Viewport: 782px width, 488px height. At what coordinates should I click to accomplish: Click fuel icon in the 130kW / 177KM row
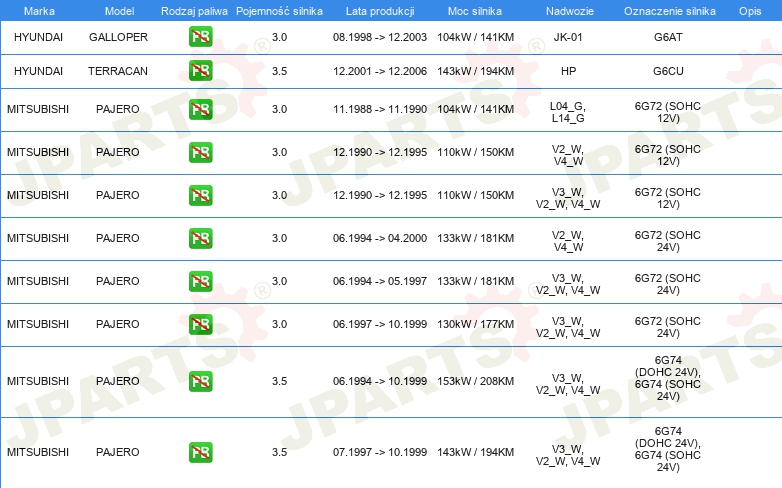[200, 324]
